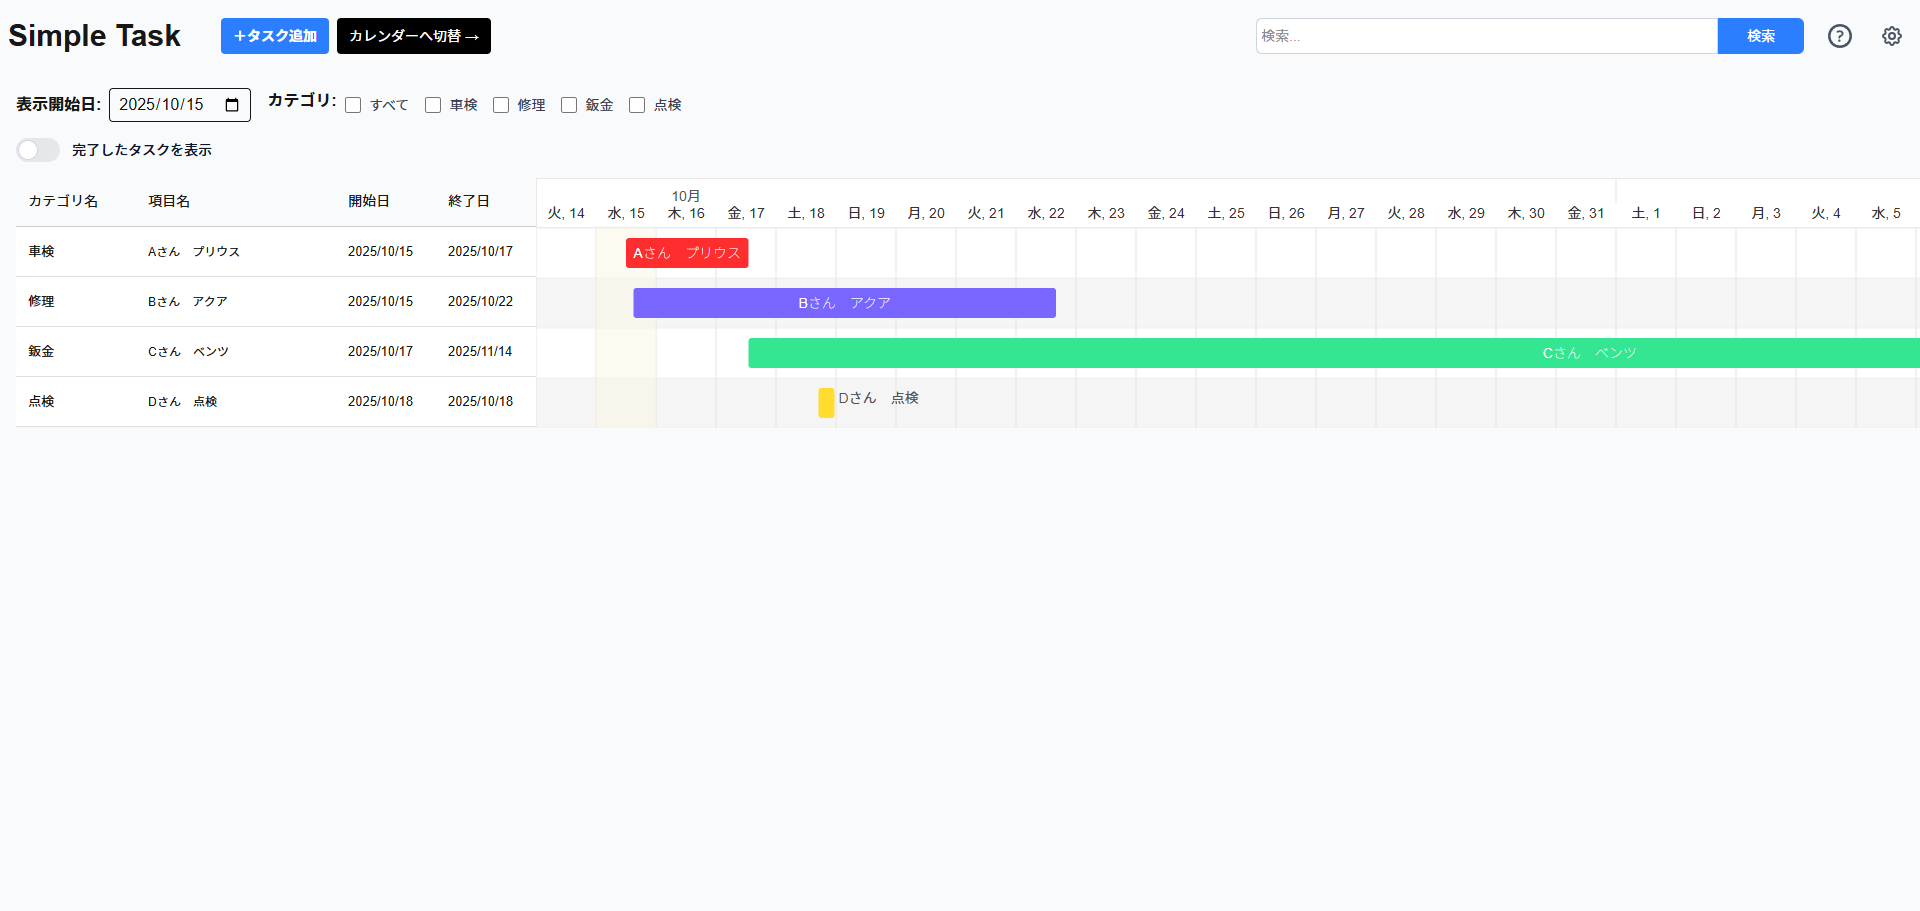Check the すべて category checkbox

(353, 105)
